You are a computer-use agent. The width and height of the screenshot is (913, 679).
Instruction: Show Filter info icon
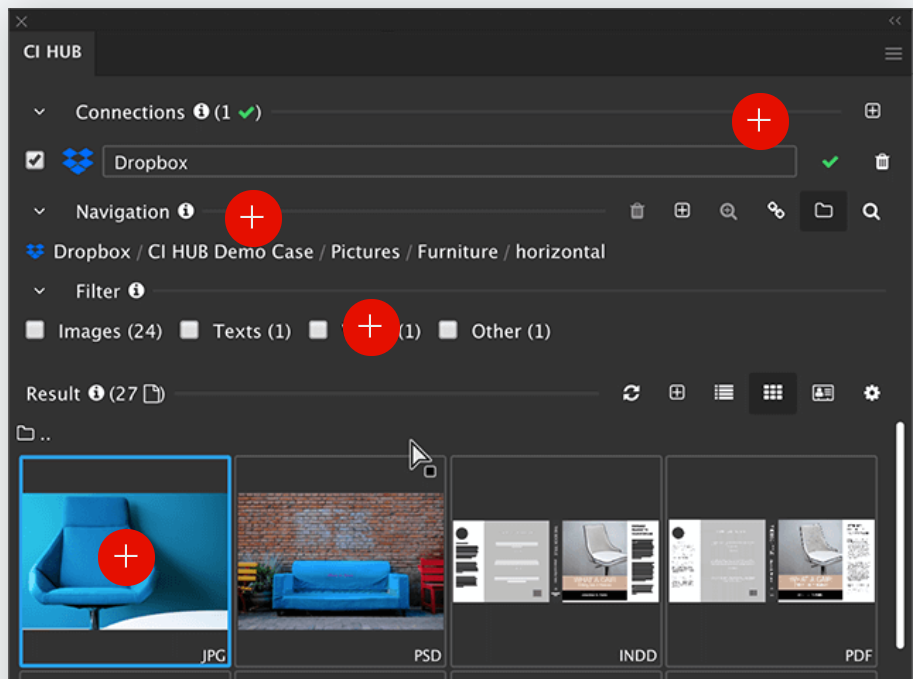pos(136,290)
